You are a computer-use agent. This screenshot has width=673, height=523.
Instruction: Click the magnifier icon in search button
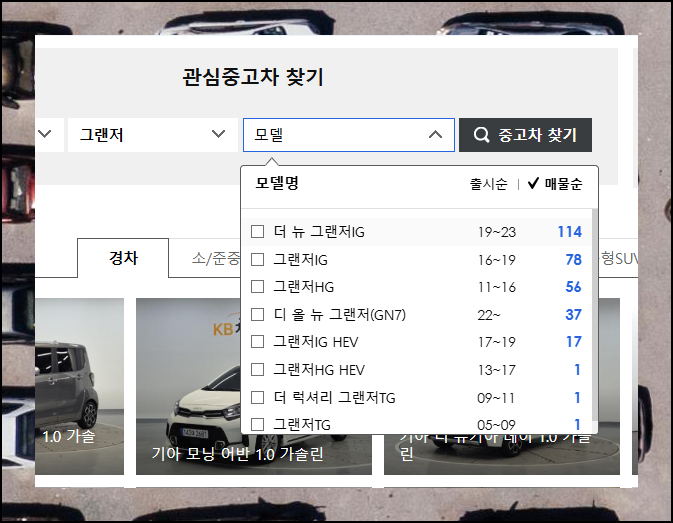(x=481, y=135)
